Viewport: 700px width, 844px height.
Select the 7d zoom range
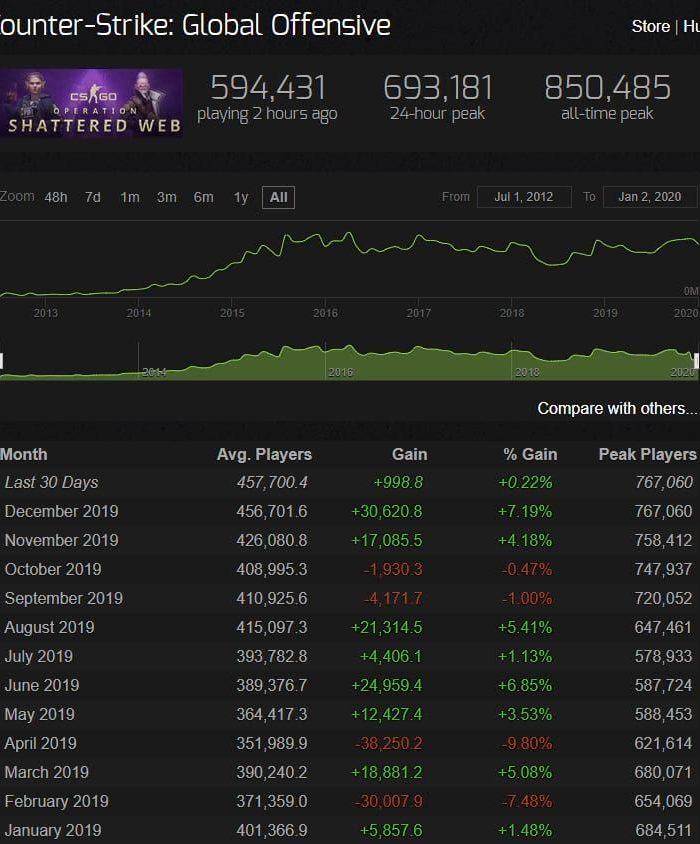tap(93, 197)
